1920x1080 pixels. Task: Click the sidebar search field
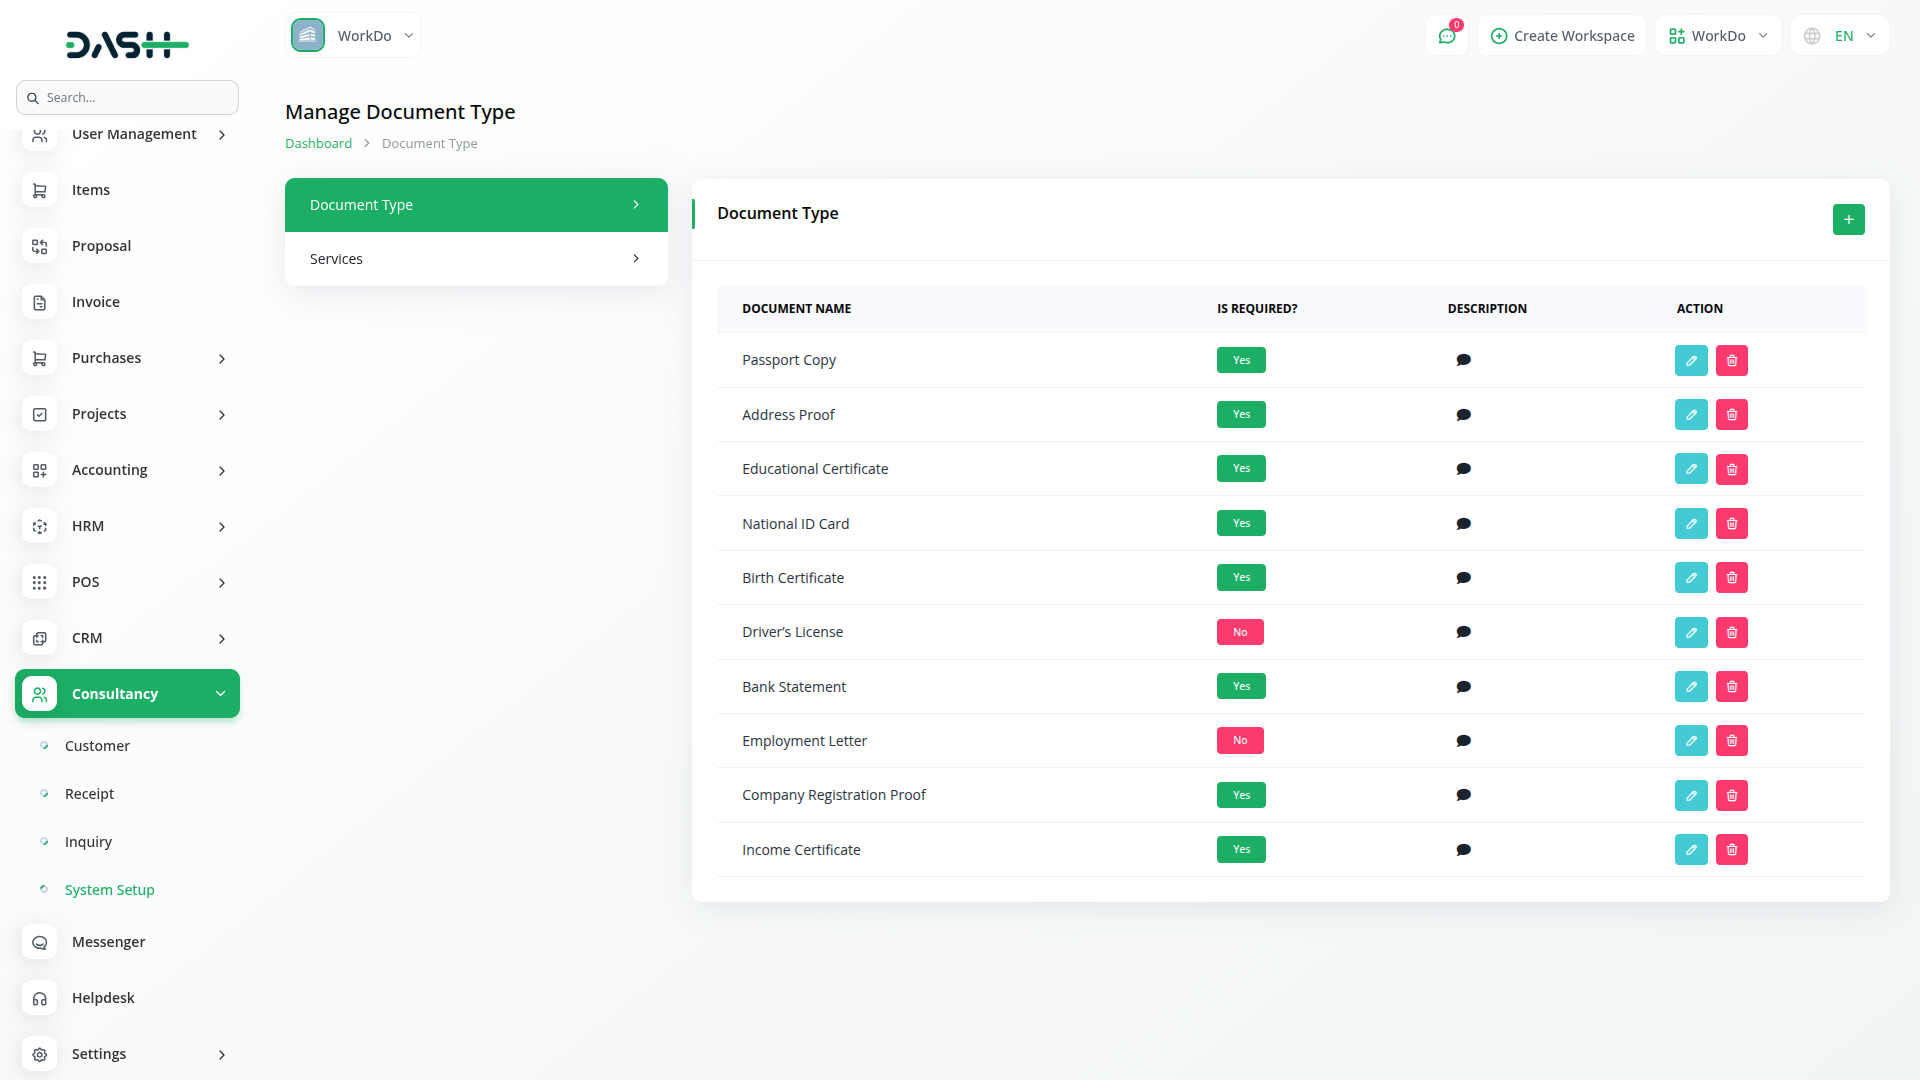[x=127, y=98]
